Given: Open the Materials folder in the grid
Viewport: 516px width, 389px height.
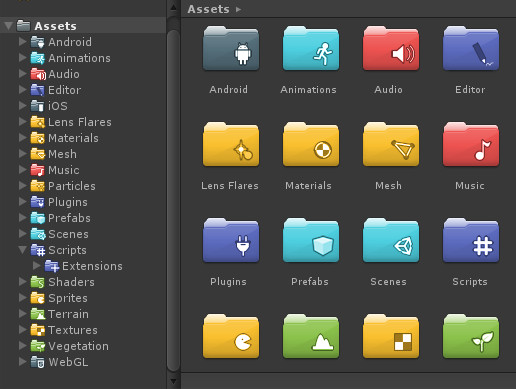Looking at the screenshot, I should (311, 145).
